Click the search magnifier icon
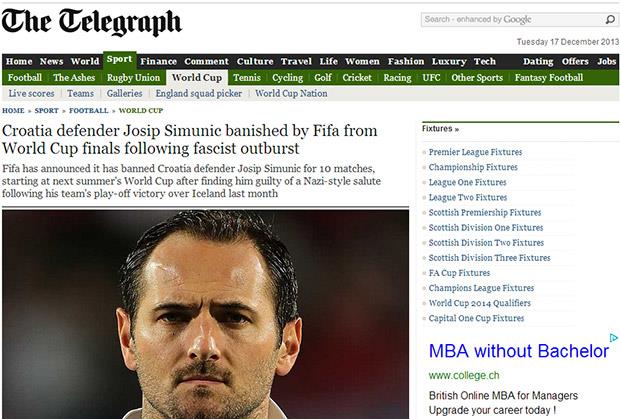The width and height of the screenshot is (620, 419). (x=610, y=19)
